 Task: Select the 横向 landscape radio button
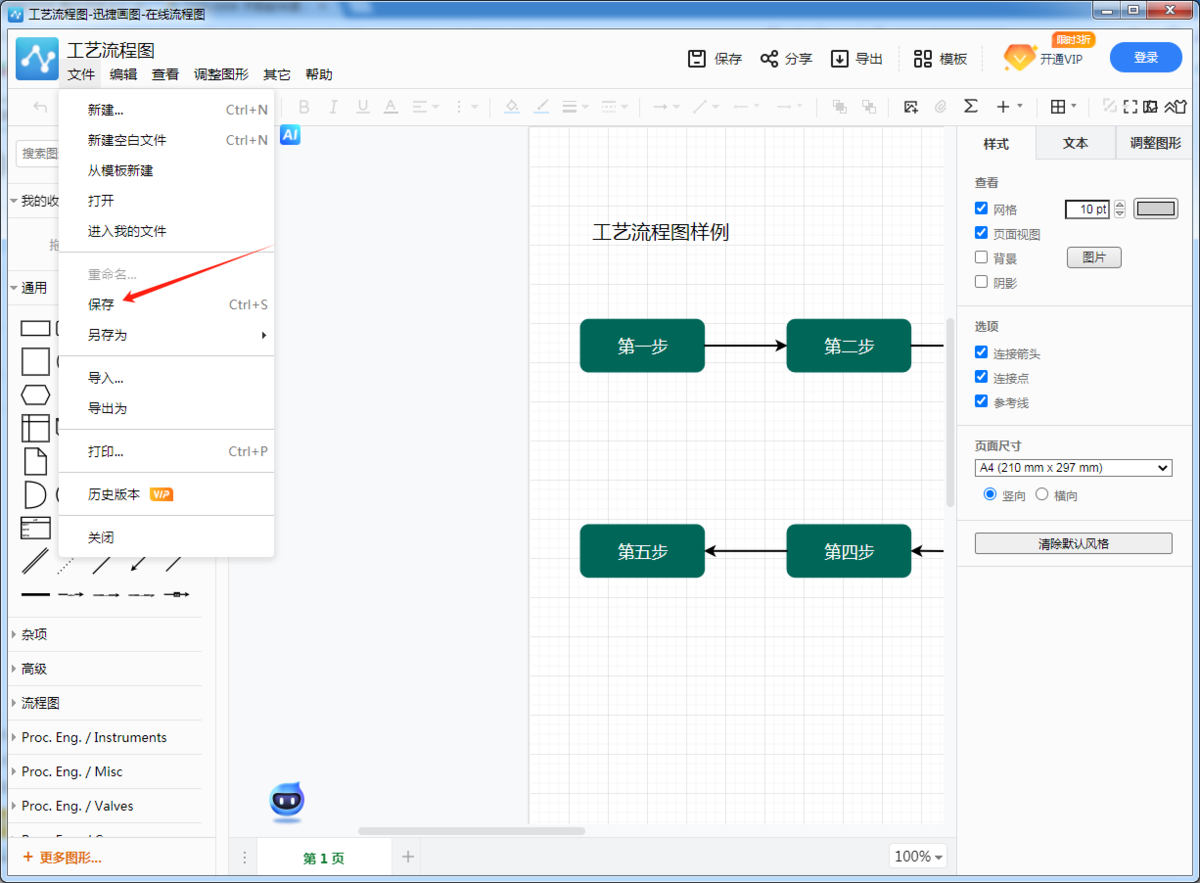[x=1042, y=494]
